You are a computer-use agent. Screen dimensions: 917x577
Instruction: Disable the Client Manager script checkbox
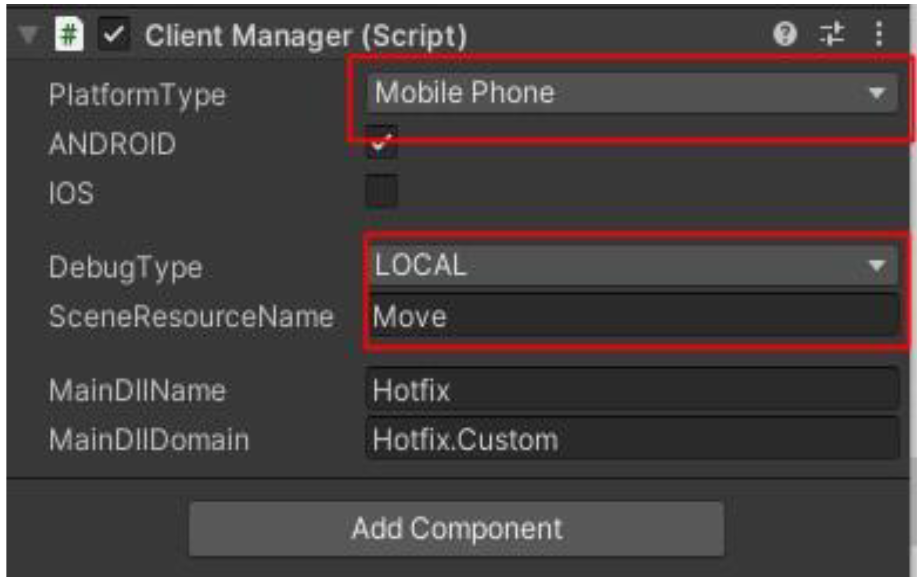pos(115,36)
